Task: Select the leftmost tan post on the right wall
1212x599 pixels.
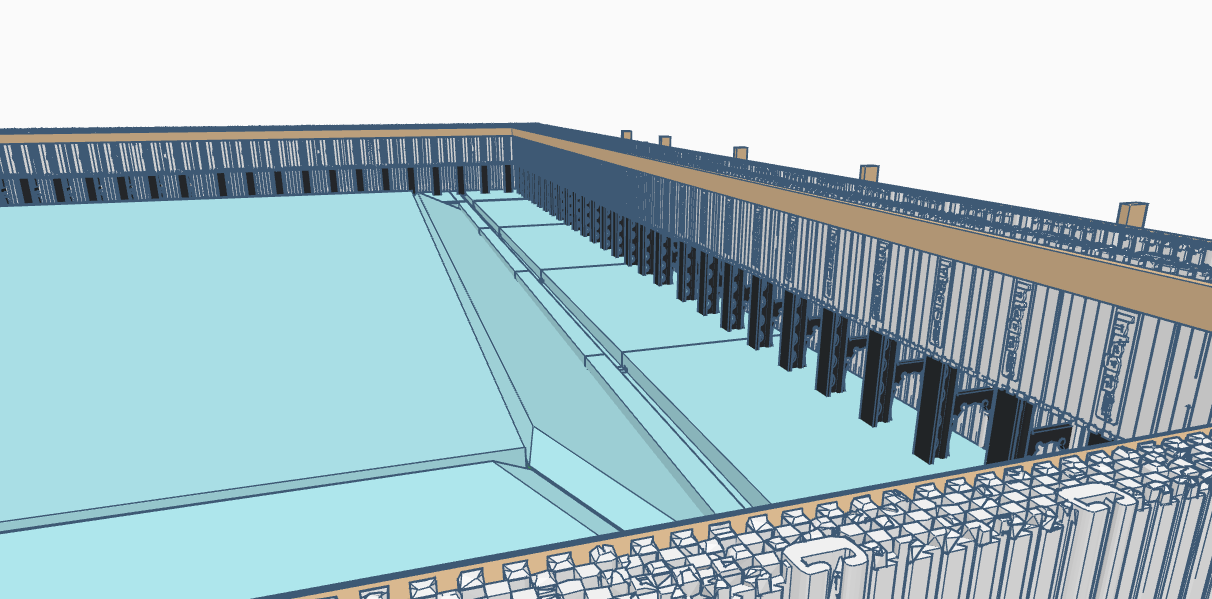Action: [x=626, y=134]
